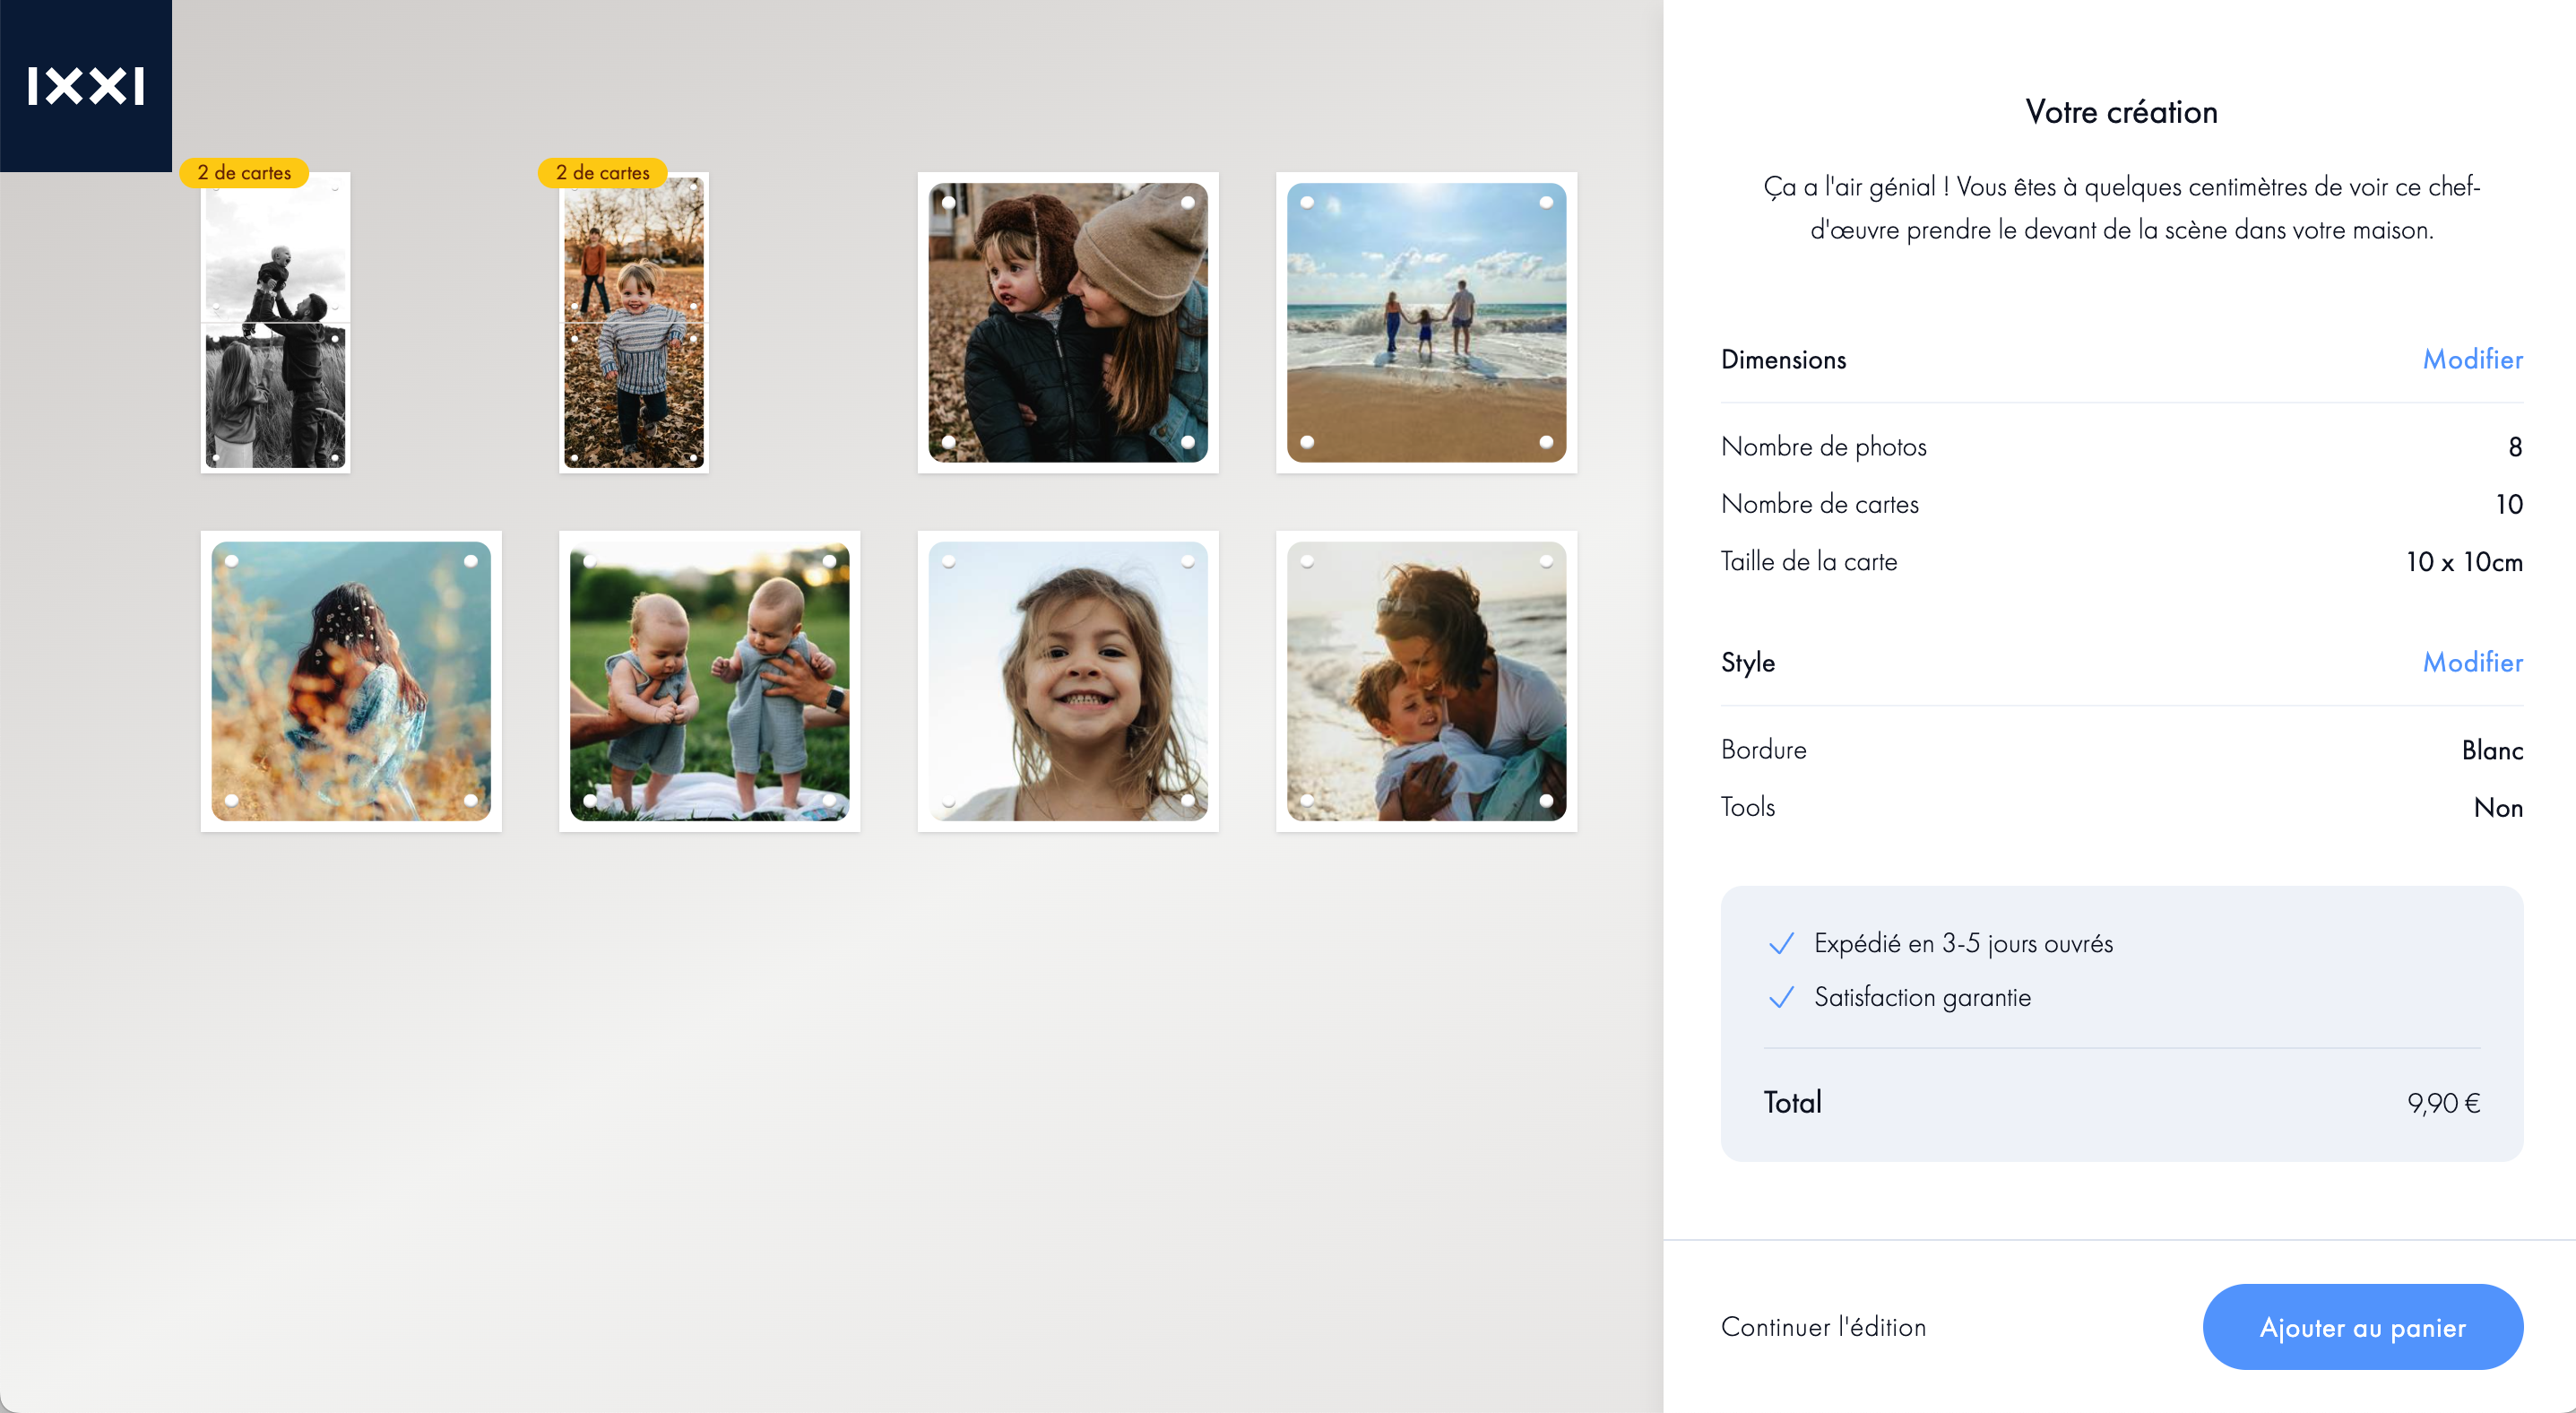Click the Bordure value Blanc
Viewport: 2576px width, 1413px height.
[x=2492, y=750]
